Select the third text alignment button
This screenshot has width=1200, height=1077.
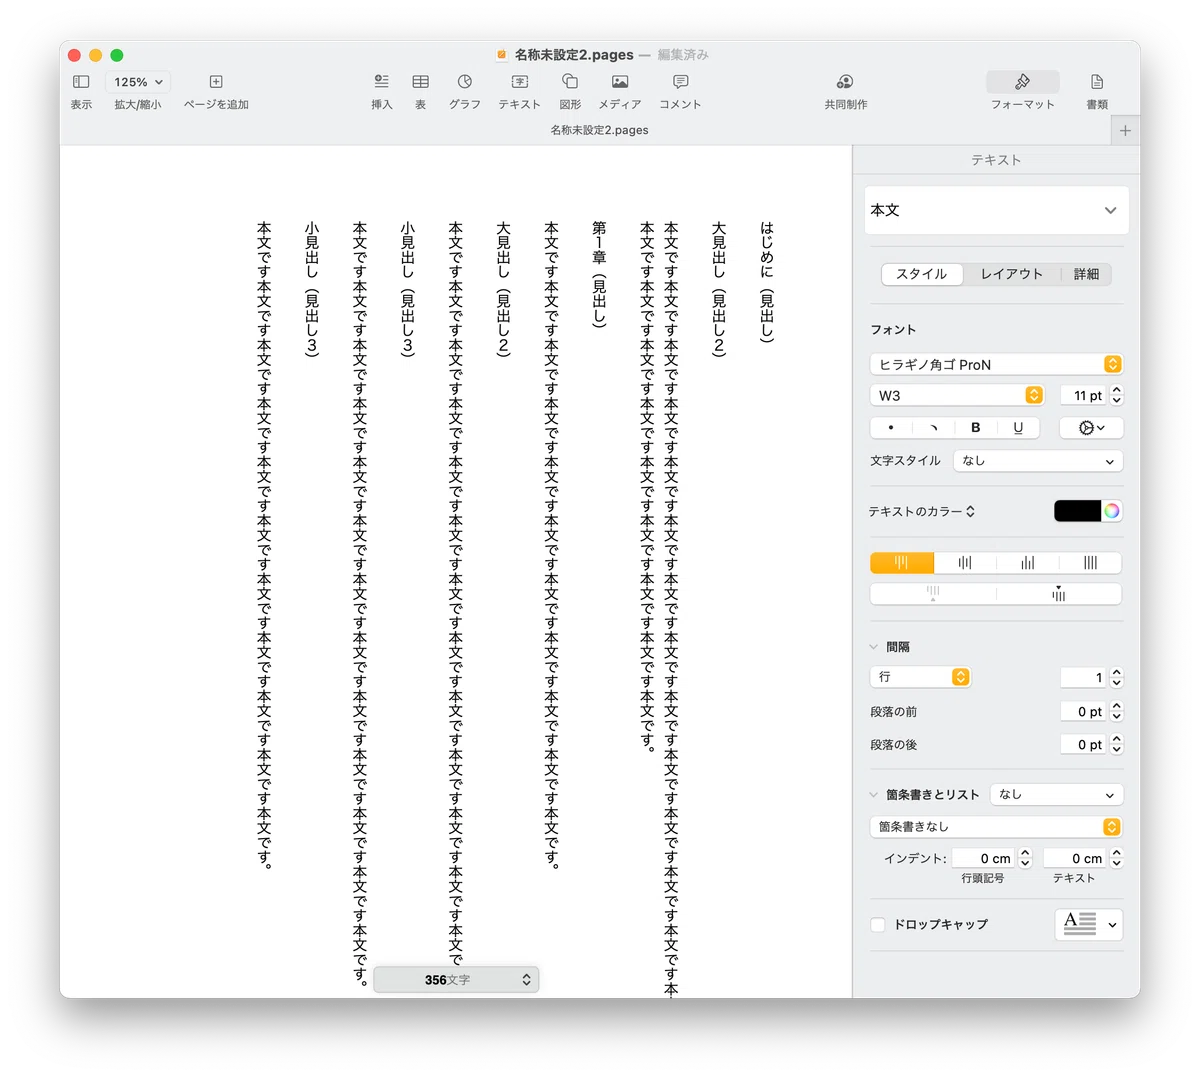click(1028, 563)
